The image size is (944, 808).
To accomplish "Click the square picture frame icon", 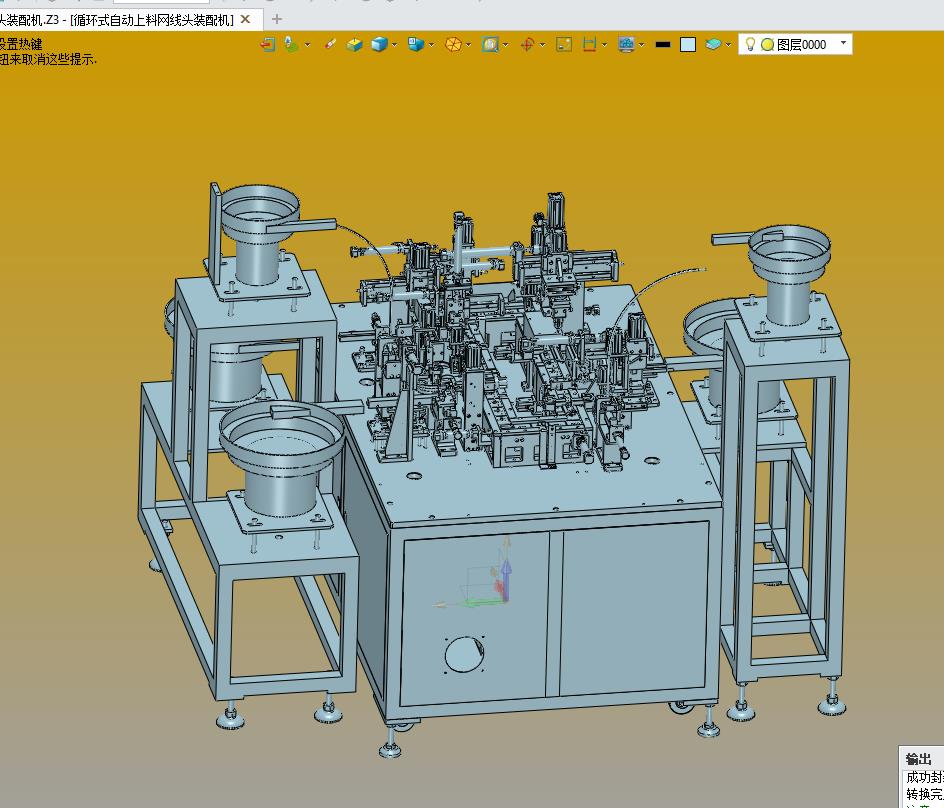I will (x=564, y=45).
